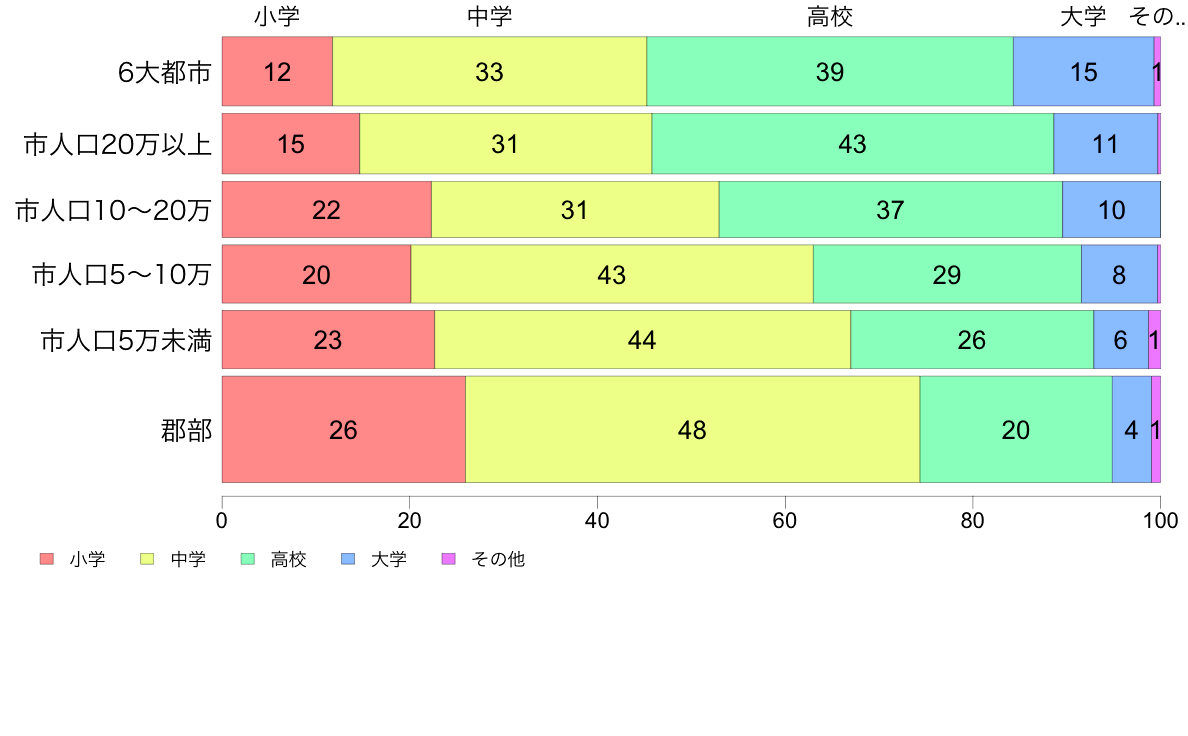Select the 29 高校 segment for 市人口5〜10万

point(947,274)
